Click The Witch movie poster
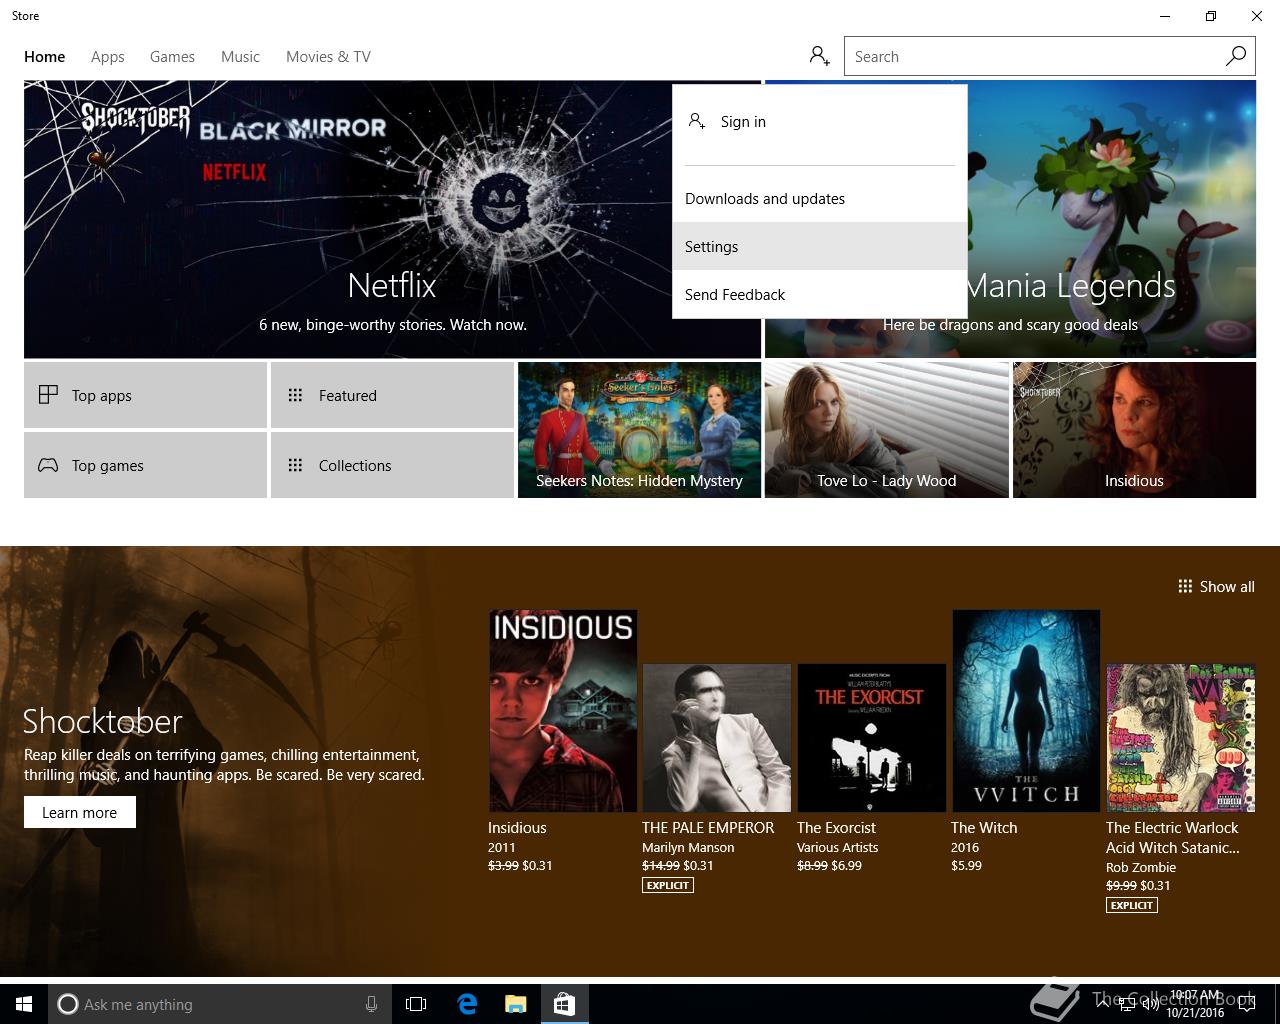1280x1024 pixels. point(1026,711)
